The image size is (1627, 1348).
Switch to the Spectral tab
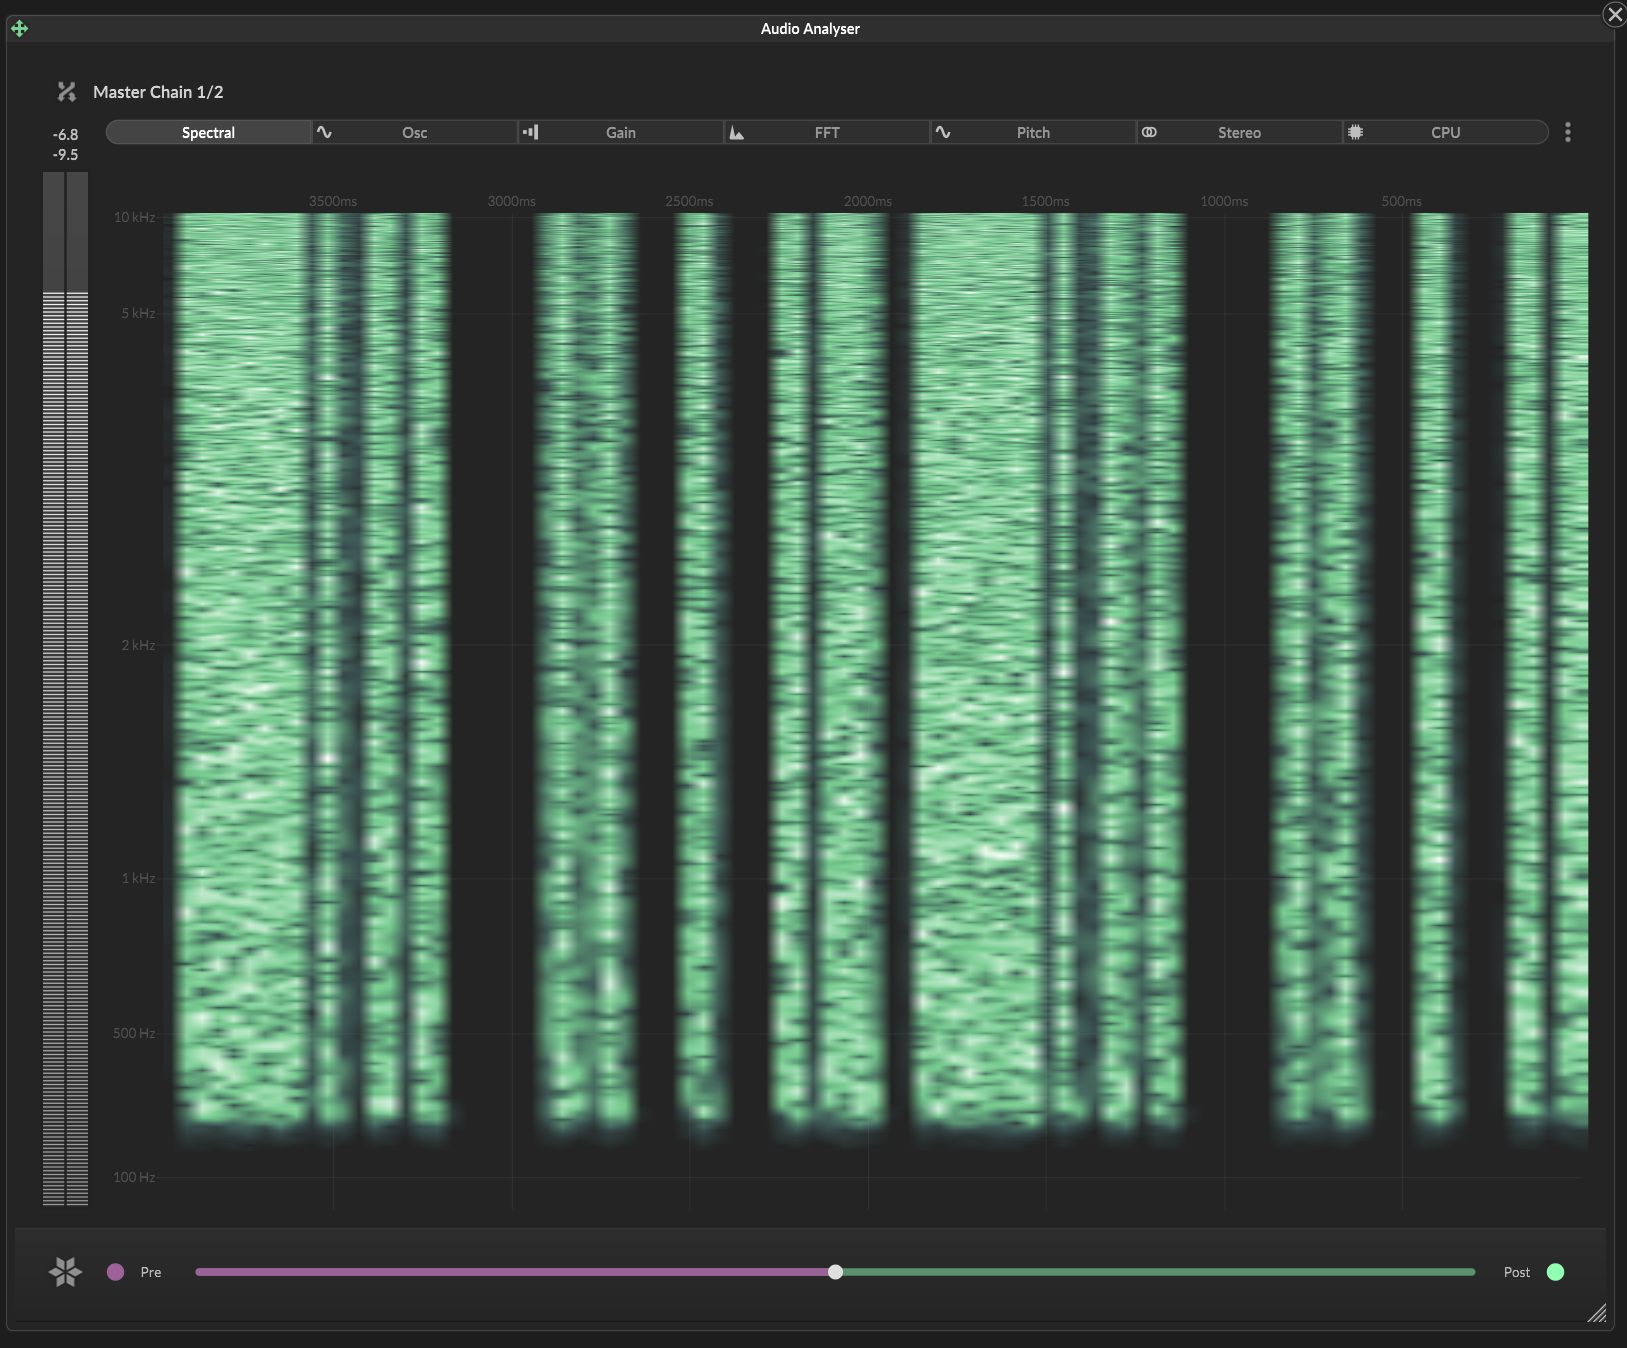click(207, 131)
